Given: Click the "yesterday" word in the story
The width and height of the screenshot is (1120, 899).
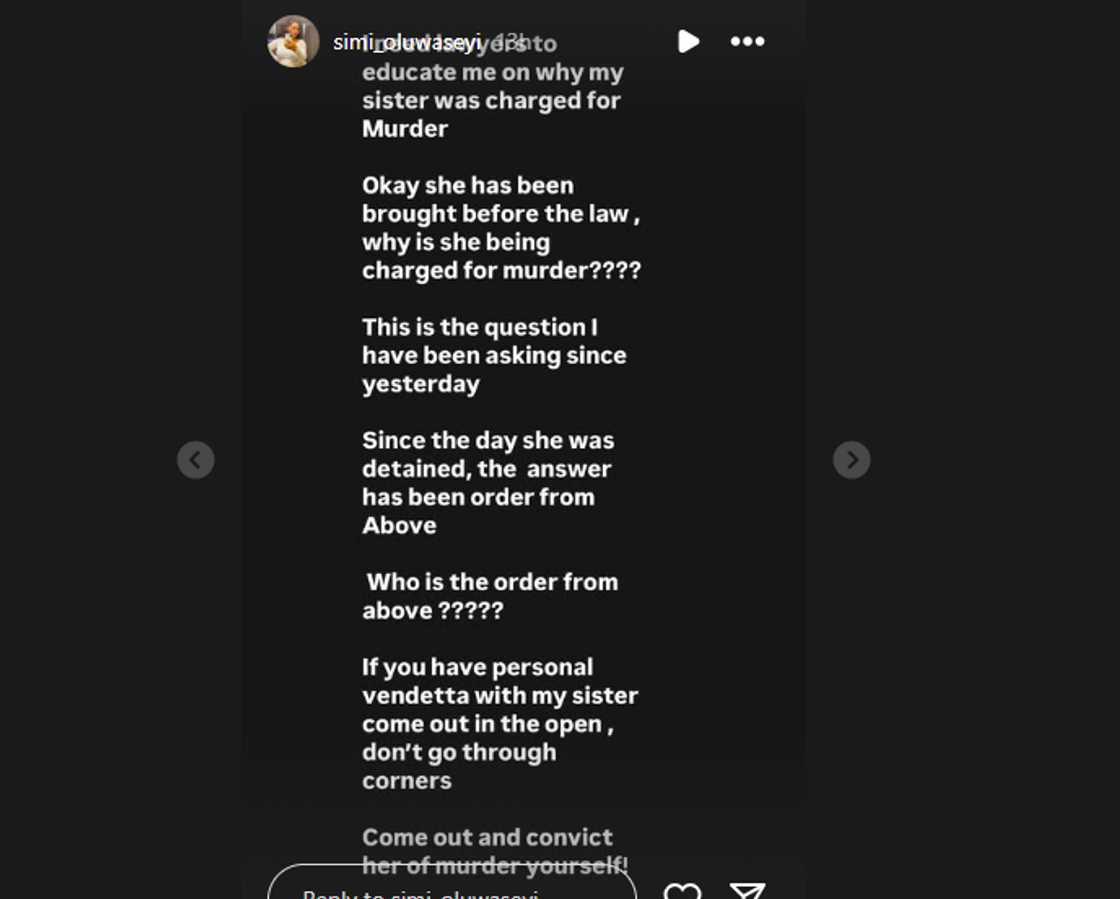Looking at the screenshot, I should (421, 385).
